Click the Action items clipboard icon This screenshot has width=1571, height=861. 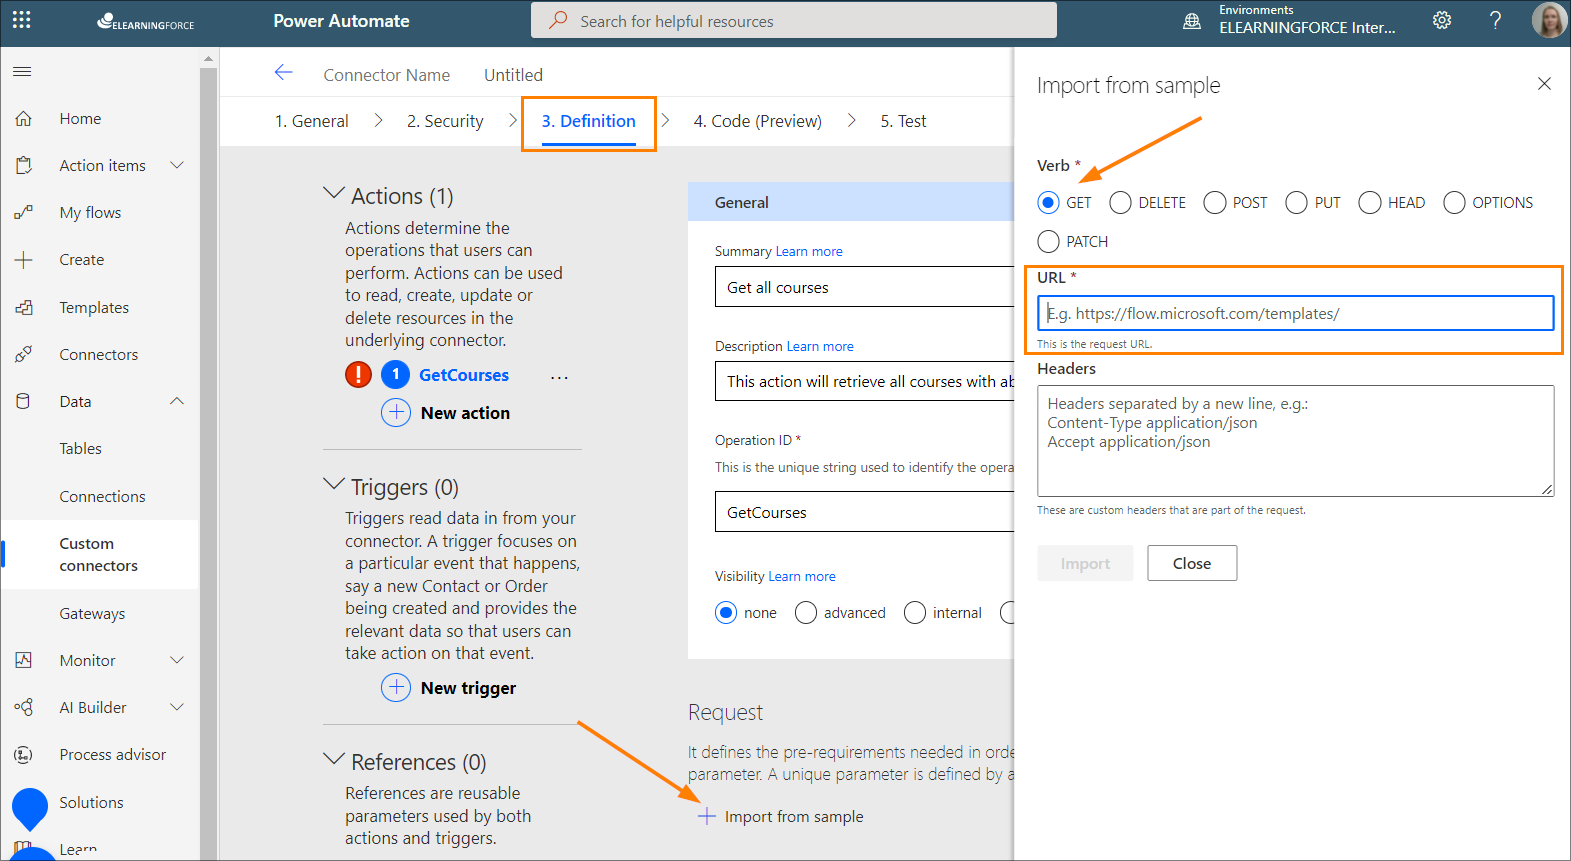pos(24,165)
